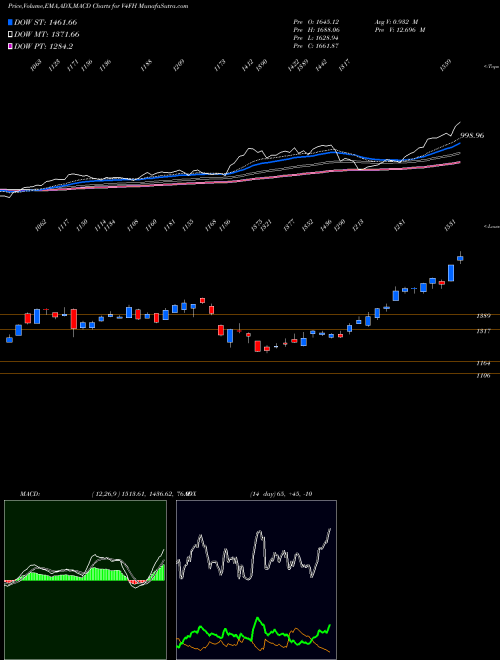The height and width of the screenshot is (660, 500).
Task: Open the green MACD histogram panel
Action: 85,580
